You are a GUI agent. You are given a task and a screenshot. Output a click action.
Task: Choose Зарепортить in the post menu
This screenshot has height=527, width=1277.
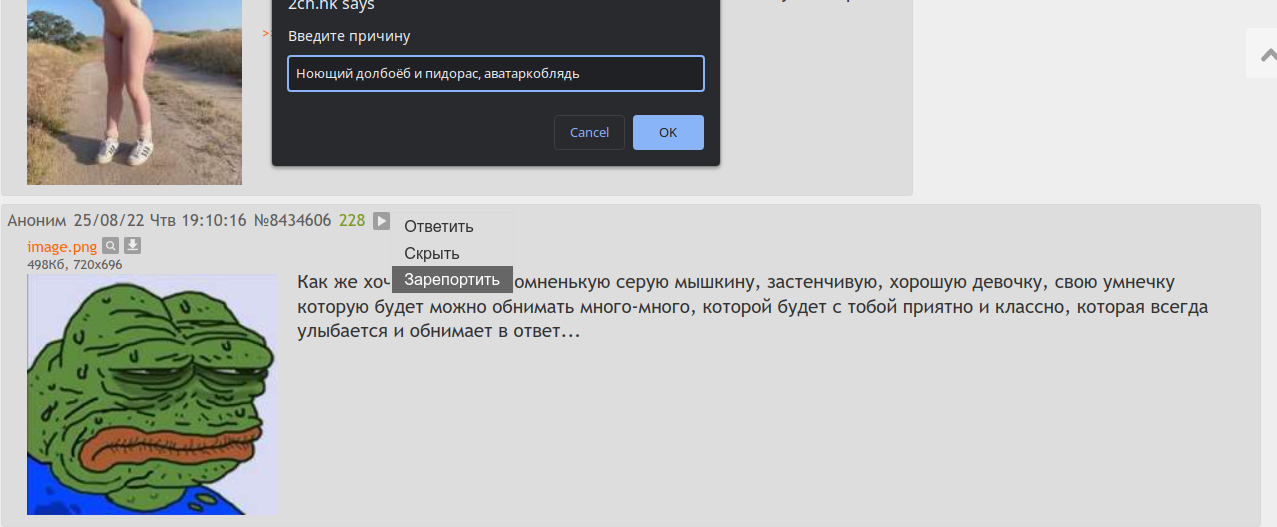pos(452,279)
